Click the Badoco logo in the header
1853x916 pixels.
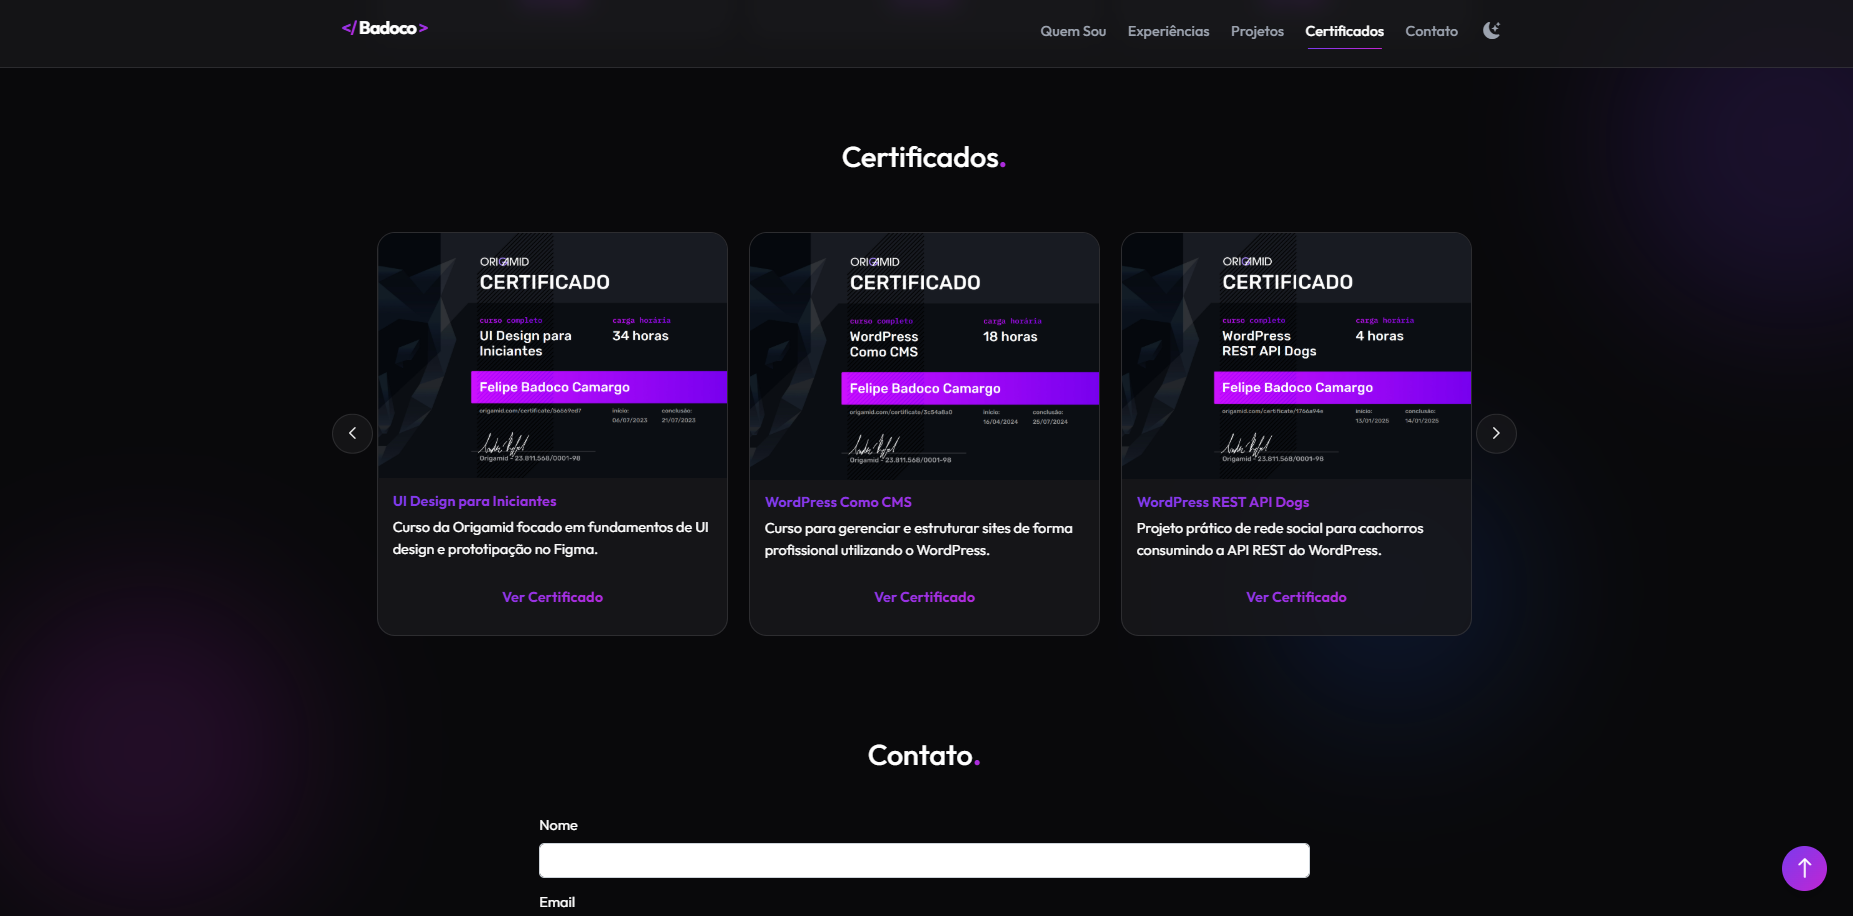(385, 28)
